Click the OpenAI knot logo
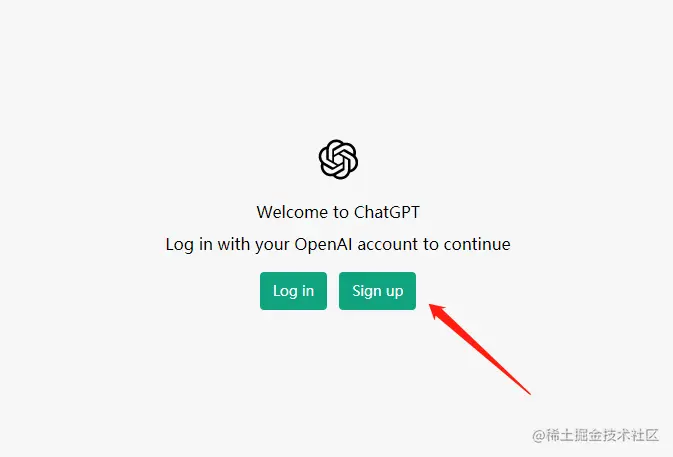This screenshot has width=673, height=457. pyautogui.click(x=338, y=159)
